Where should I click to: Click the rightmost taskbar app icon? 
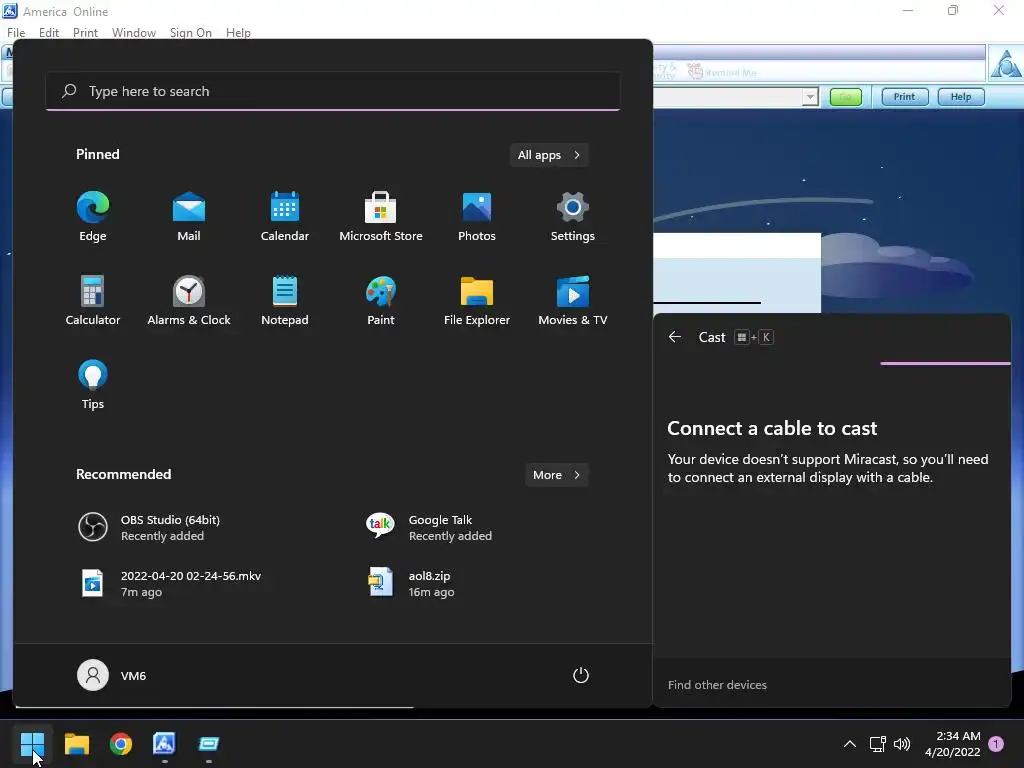click(x=209, y=744)
